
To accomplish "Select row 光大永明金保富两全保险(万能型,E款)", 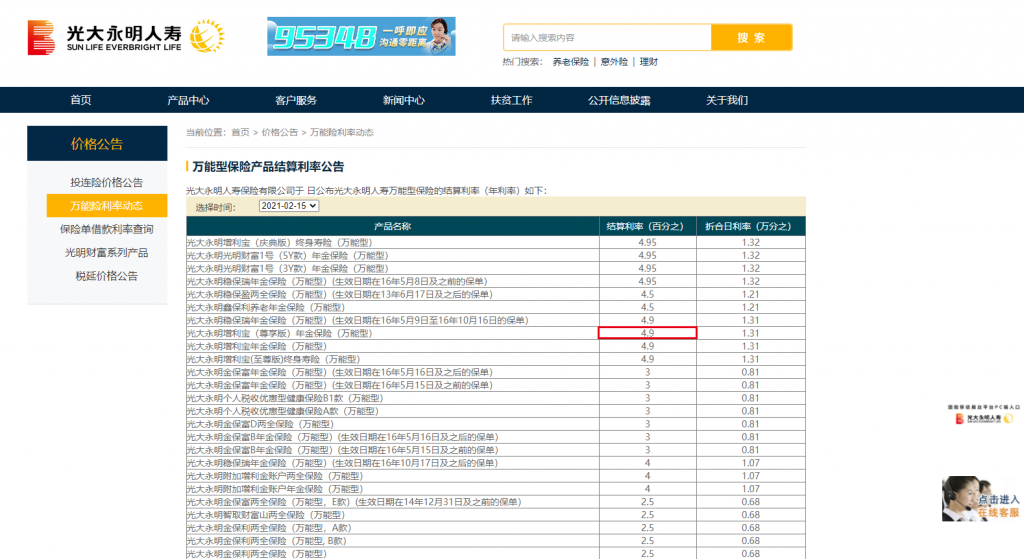I will (496, 502).
